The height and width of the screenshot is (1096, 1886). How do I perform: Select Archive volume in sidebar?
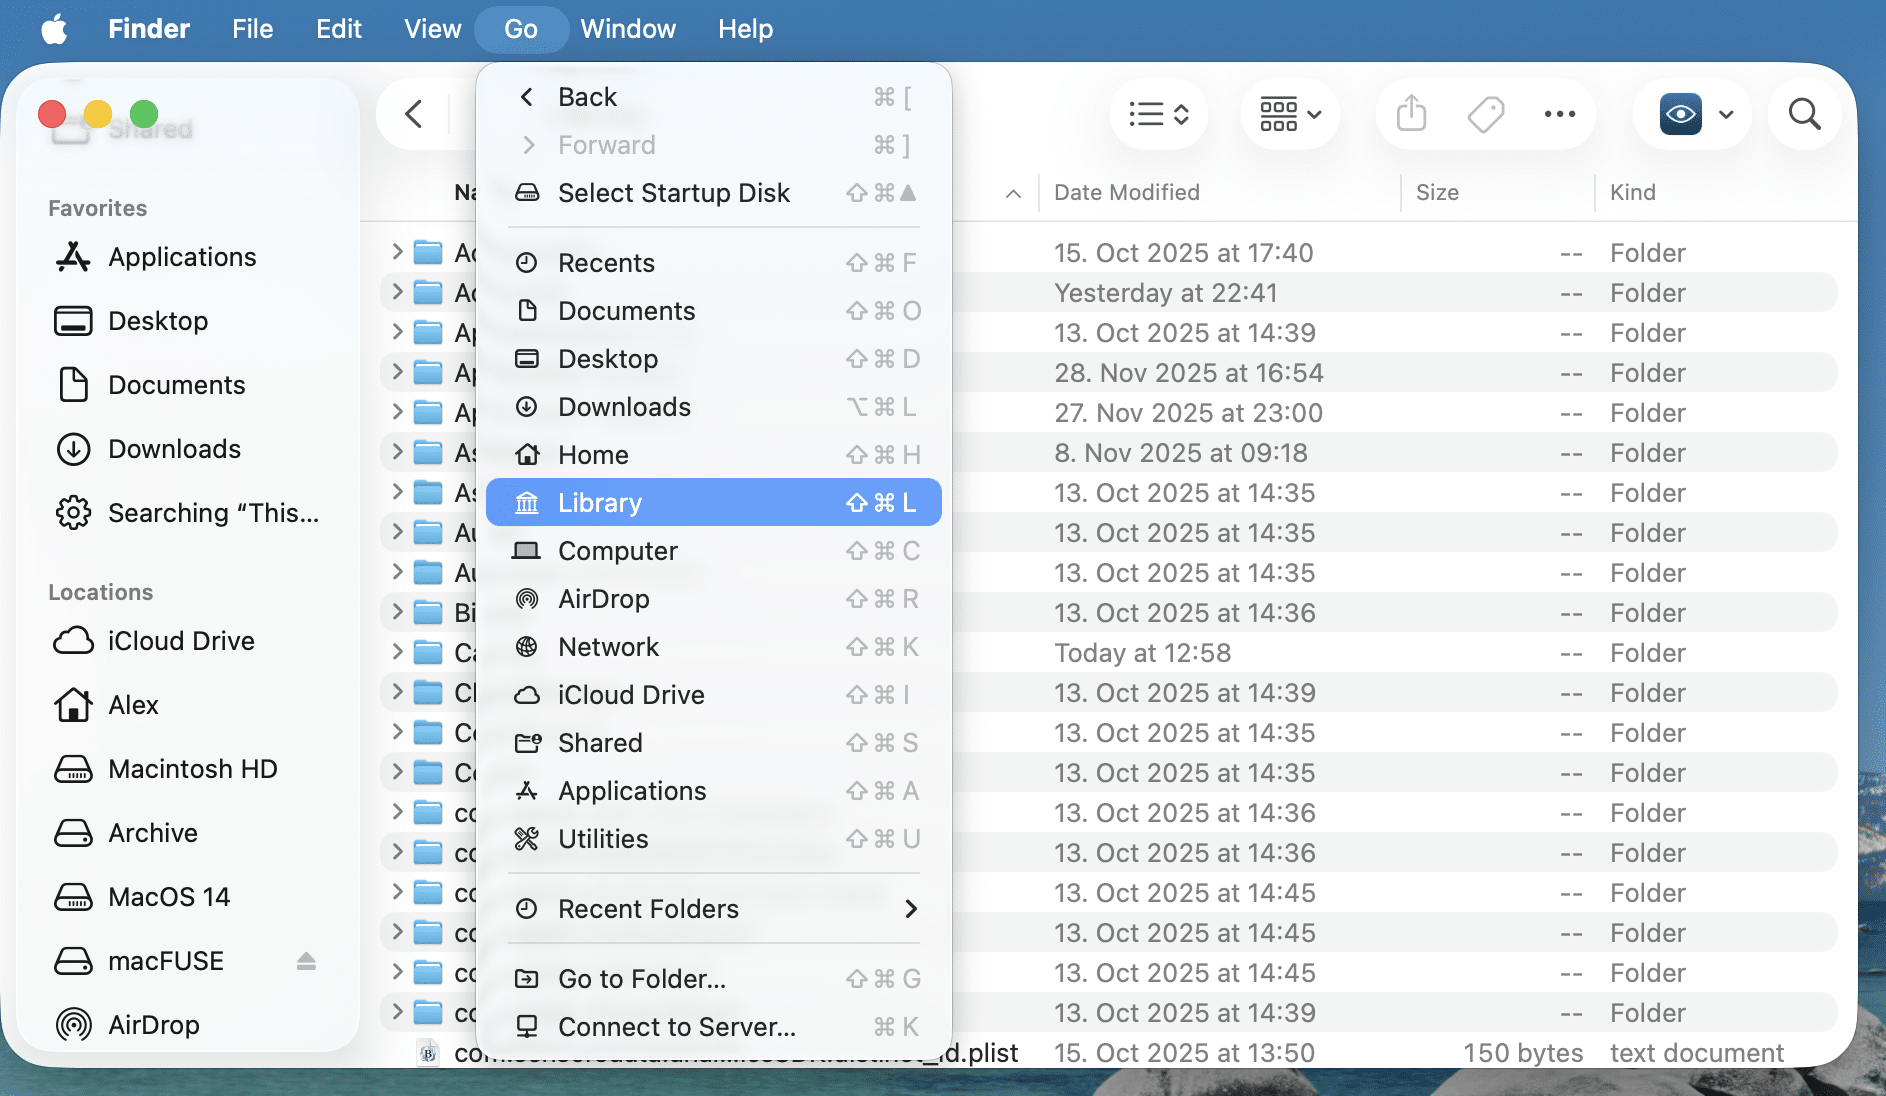pyautogui.click(x=188, y=833)
